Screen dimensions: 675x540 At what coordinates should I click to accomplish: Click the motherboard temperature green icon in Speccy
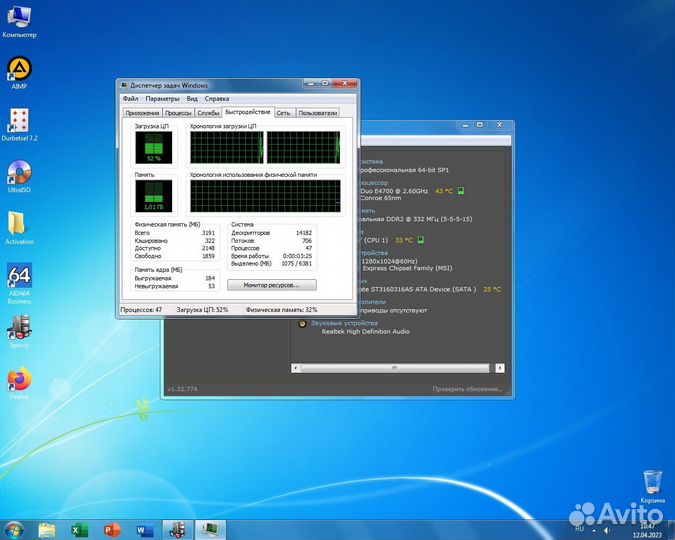coord(421,240)
